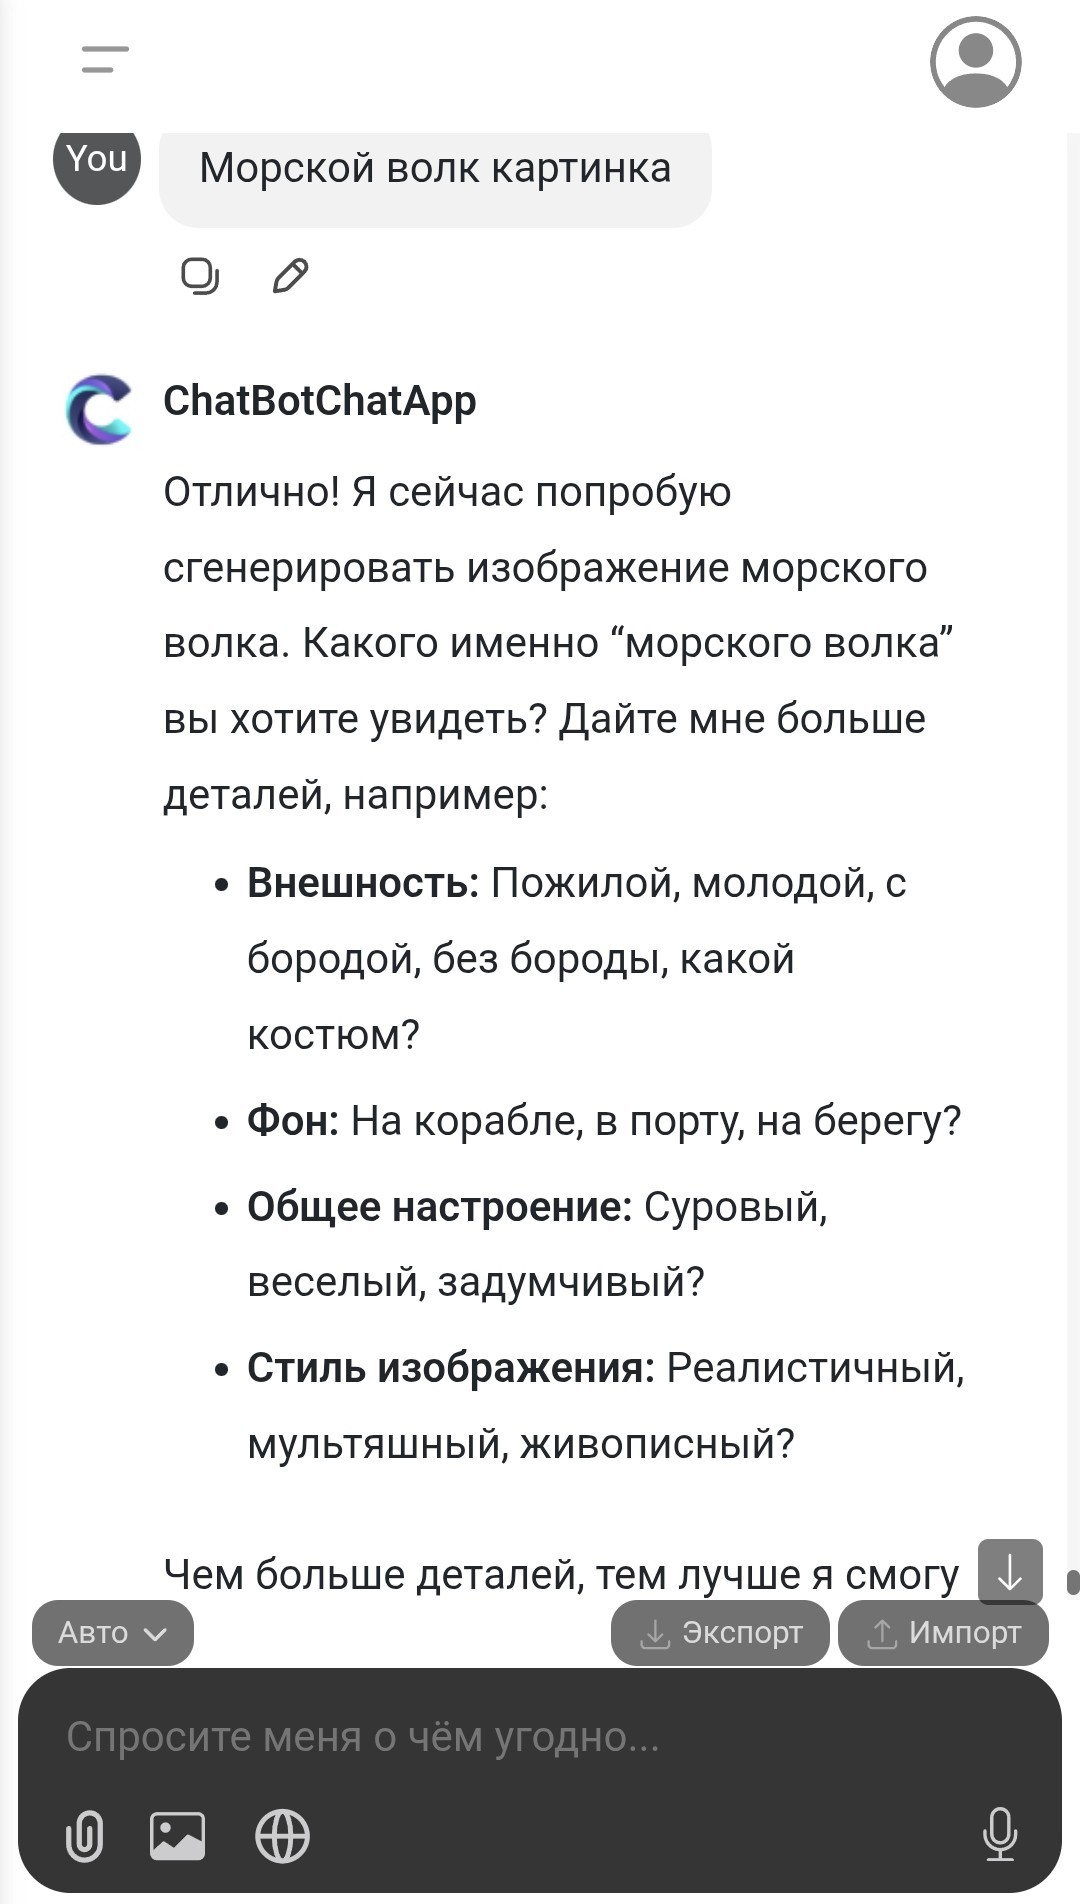Enable web search globe icon
The height and width of the screenshot is (1904, 1080).
pyautogui.click(x=283, y=1836)
